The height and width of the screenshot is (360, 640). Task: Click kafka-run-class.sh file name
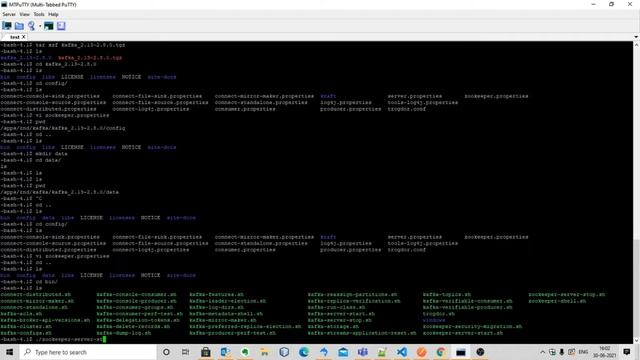click(336, 307)
